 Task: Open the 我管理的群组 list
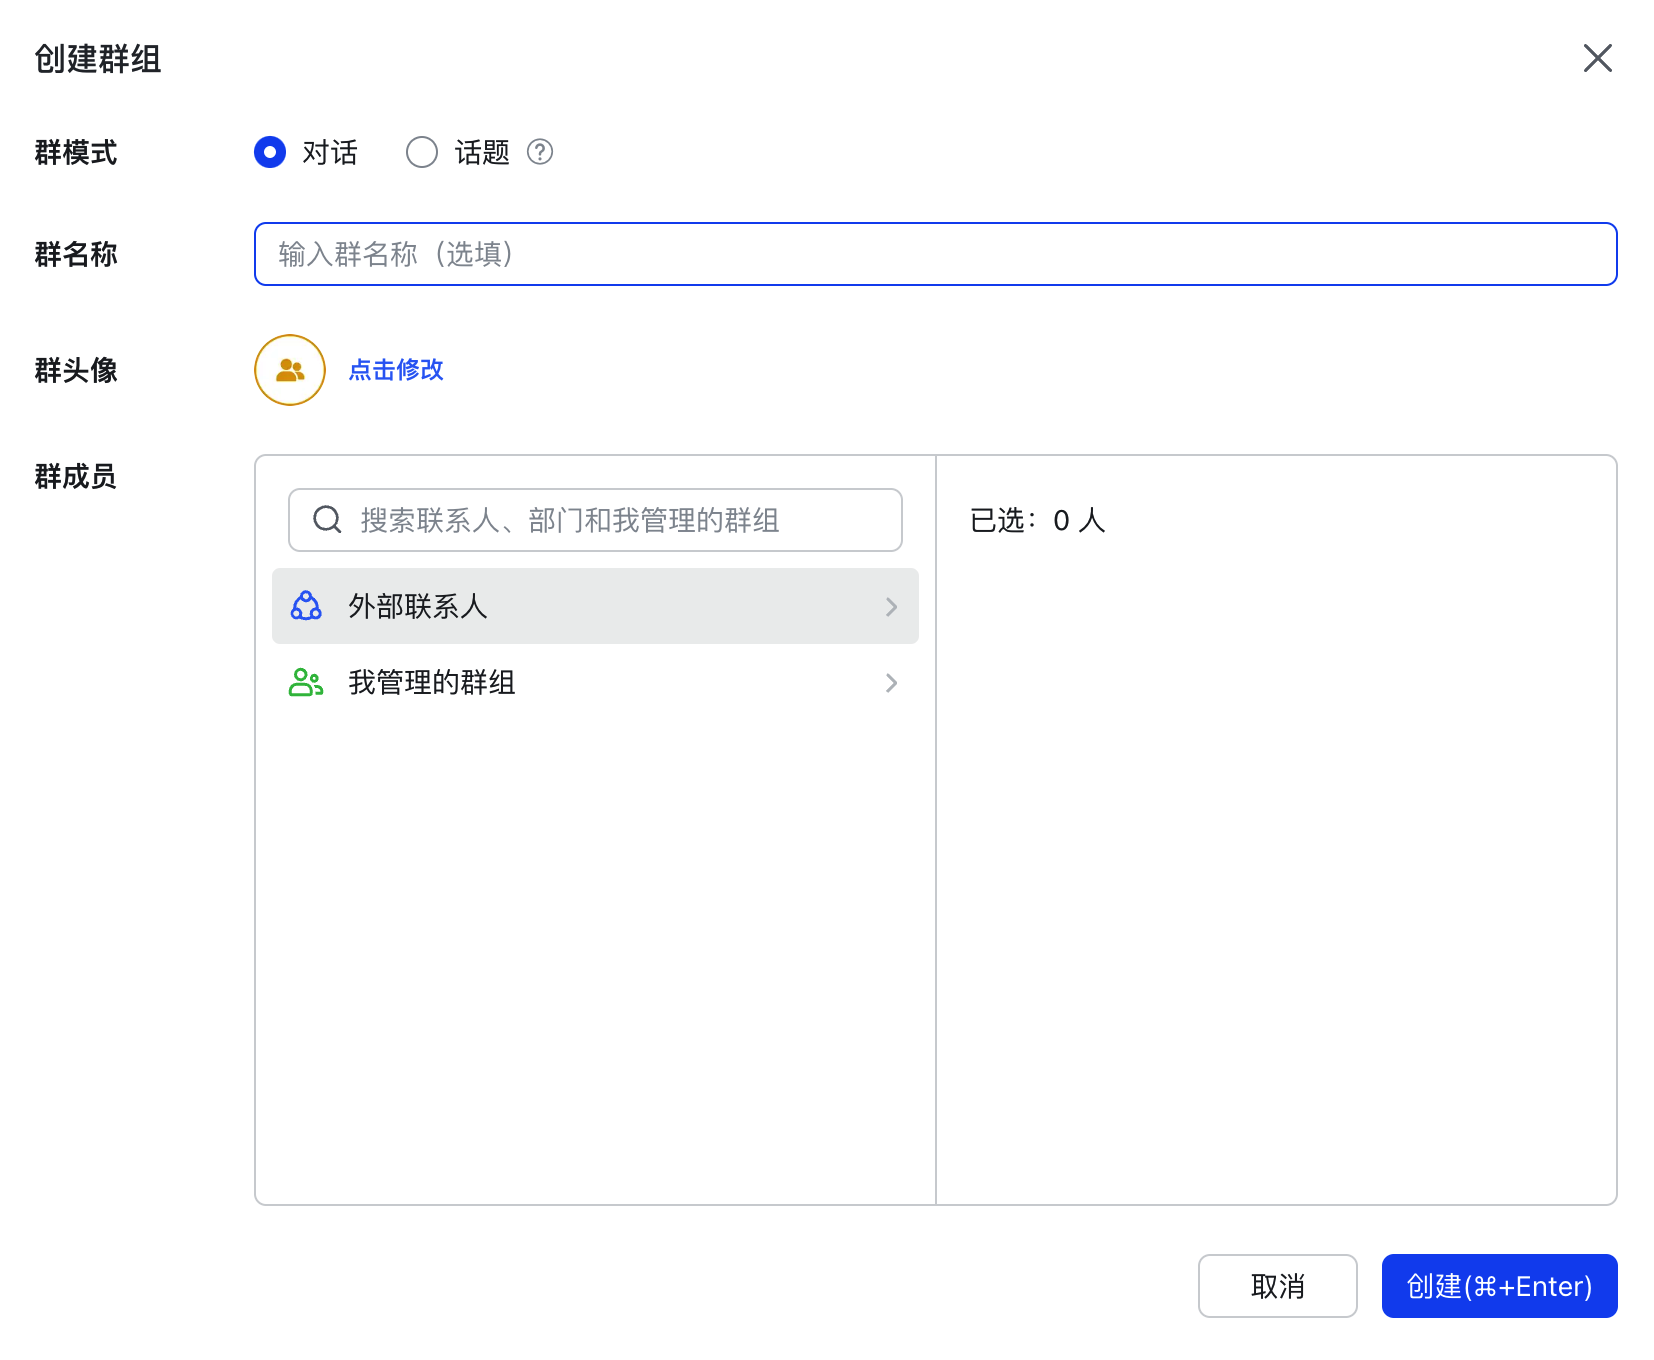tap(430, 683)
